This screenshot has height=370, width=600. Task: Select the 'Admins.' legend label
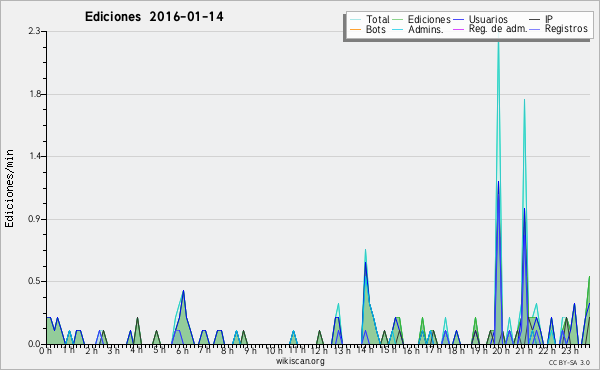[426, 29]
